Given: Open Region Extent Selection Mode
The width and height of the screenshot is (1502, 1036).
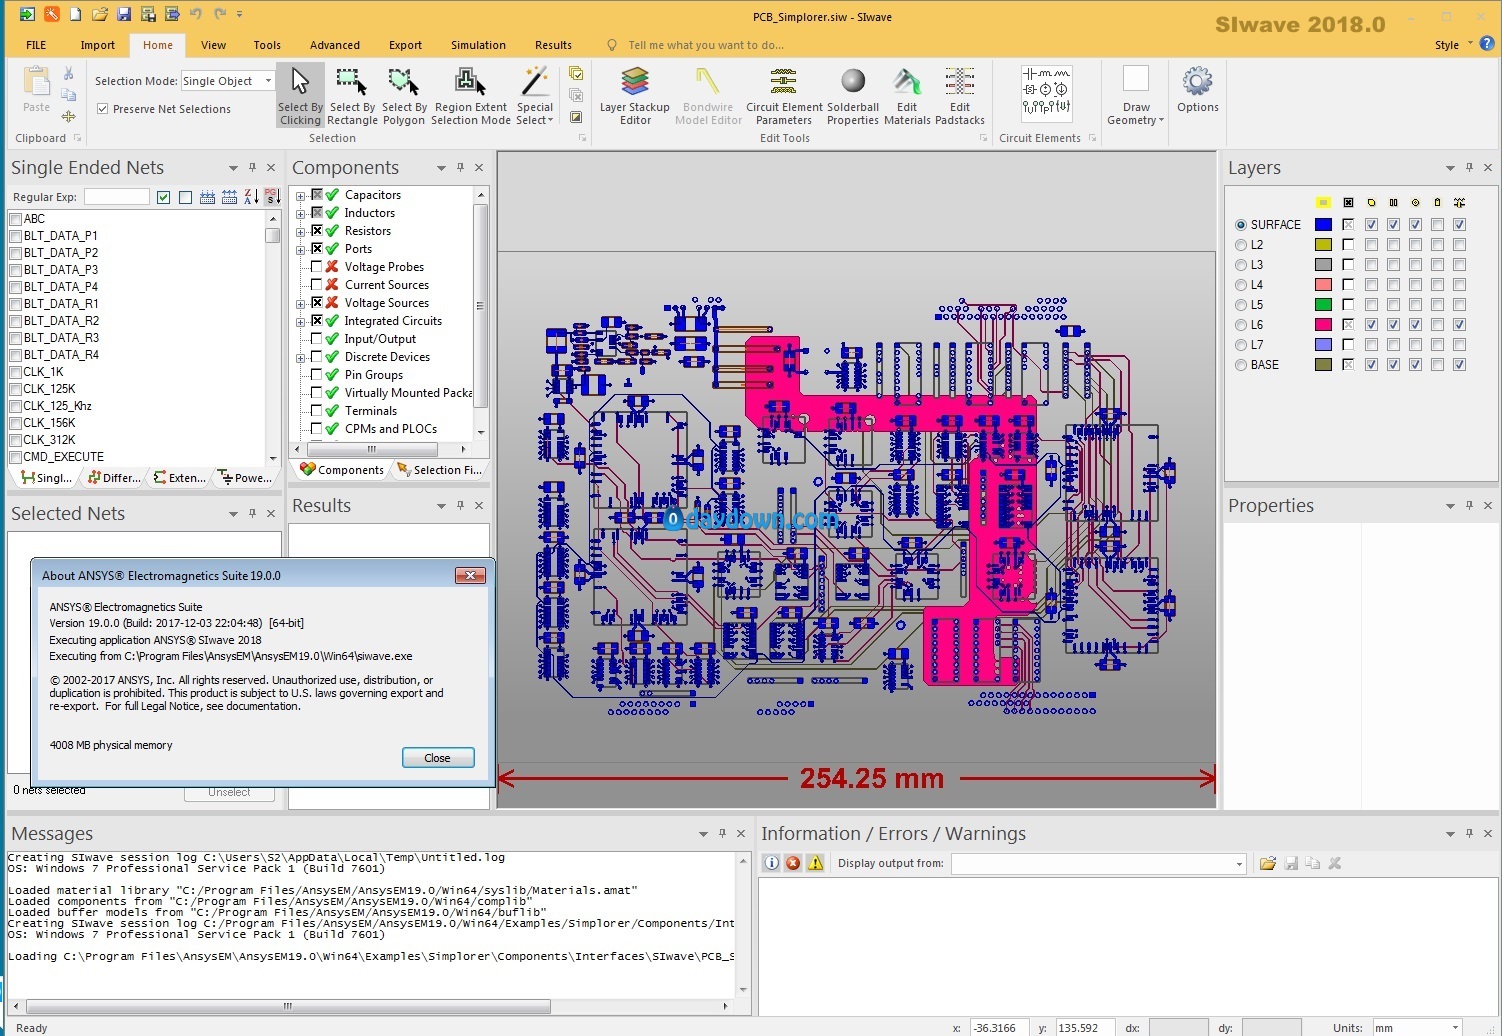Looking at the screenshot, I should (x=470, y=96).
